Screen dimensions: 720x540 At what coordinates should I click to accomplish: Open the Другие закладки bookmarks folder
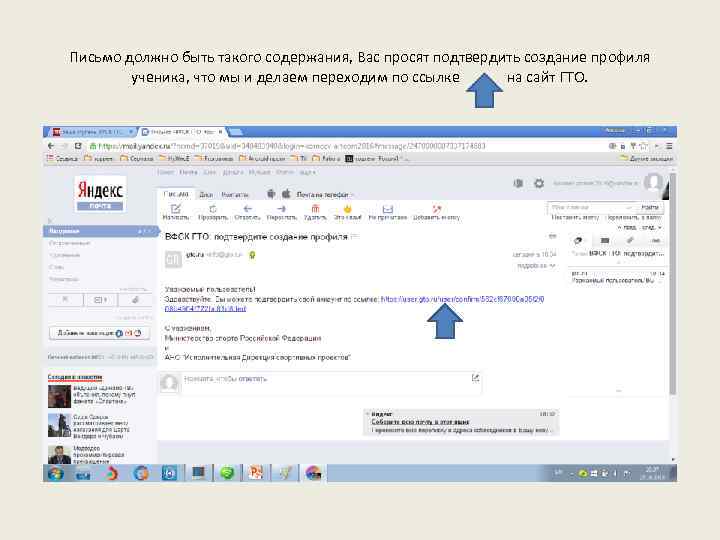pyautogui.click(x=647, y=158)
